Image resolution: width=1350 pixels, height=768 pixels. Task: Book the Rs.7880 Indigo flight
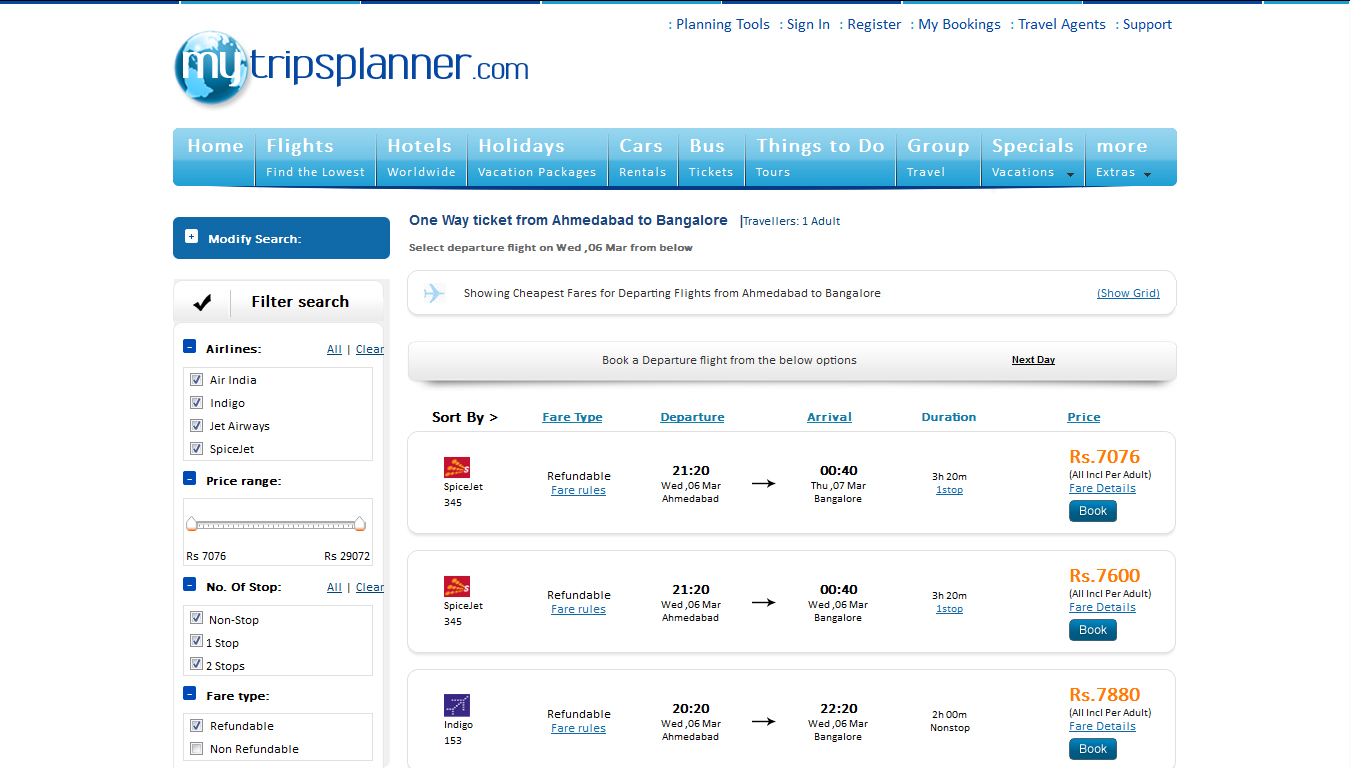1092,749
